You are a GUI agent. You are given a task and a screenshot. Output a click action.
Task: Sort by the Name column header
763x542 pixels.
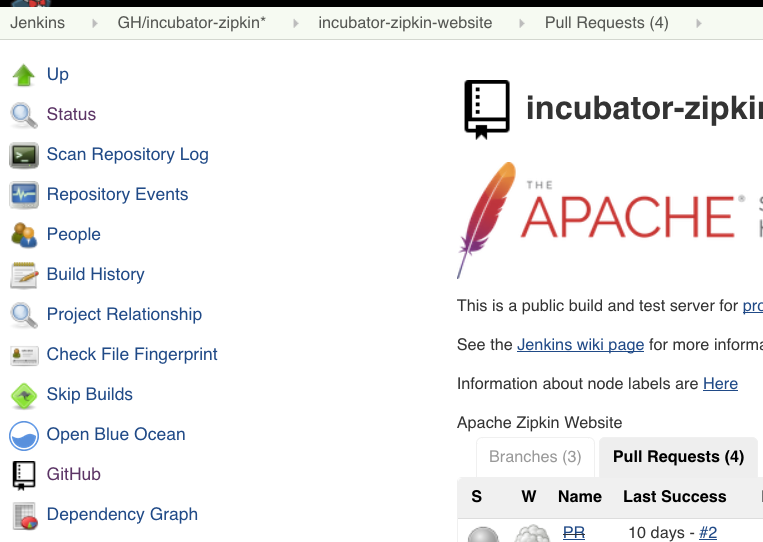coord(580,497)
